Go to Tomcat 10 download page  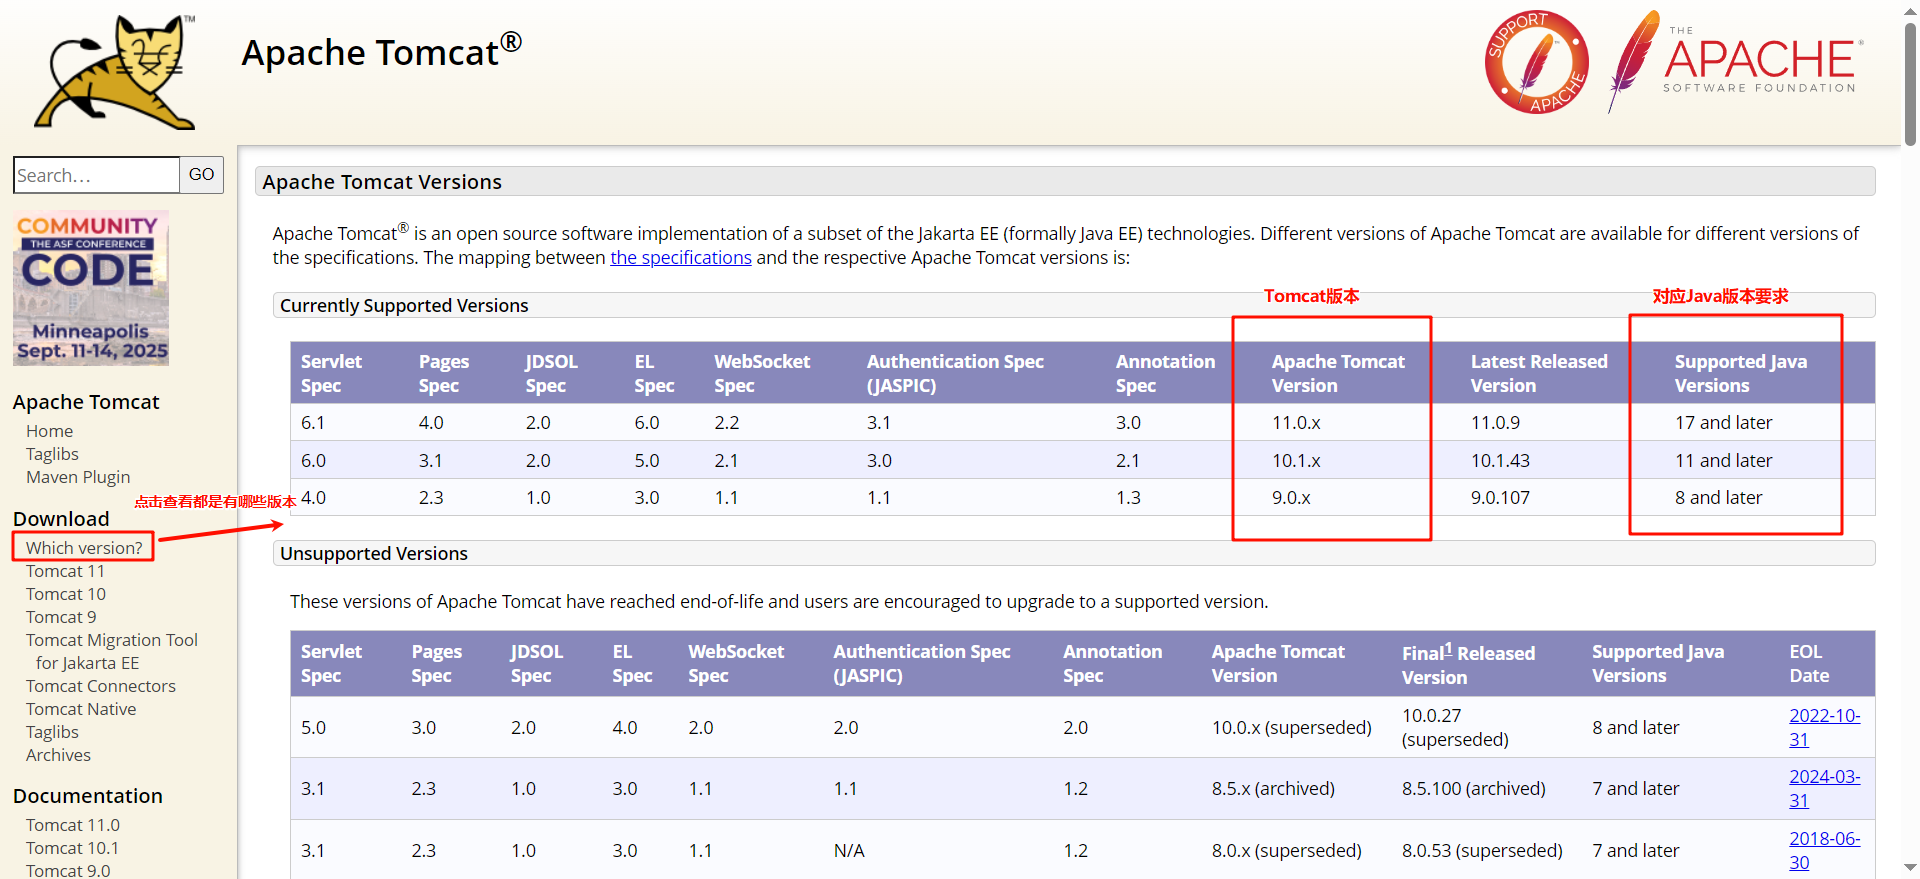(x=66, y=594)
